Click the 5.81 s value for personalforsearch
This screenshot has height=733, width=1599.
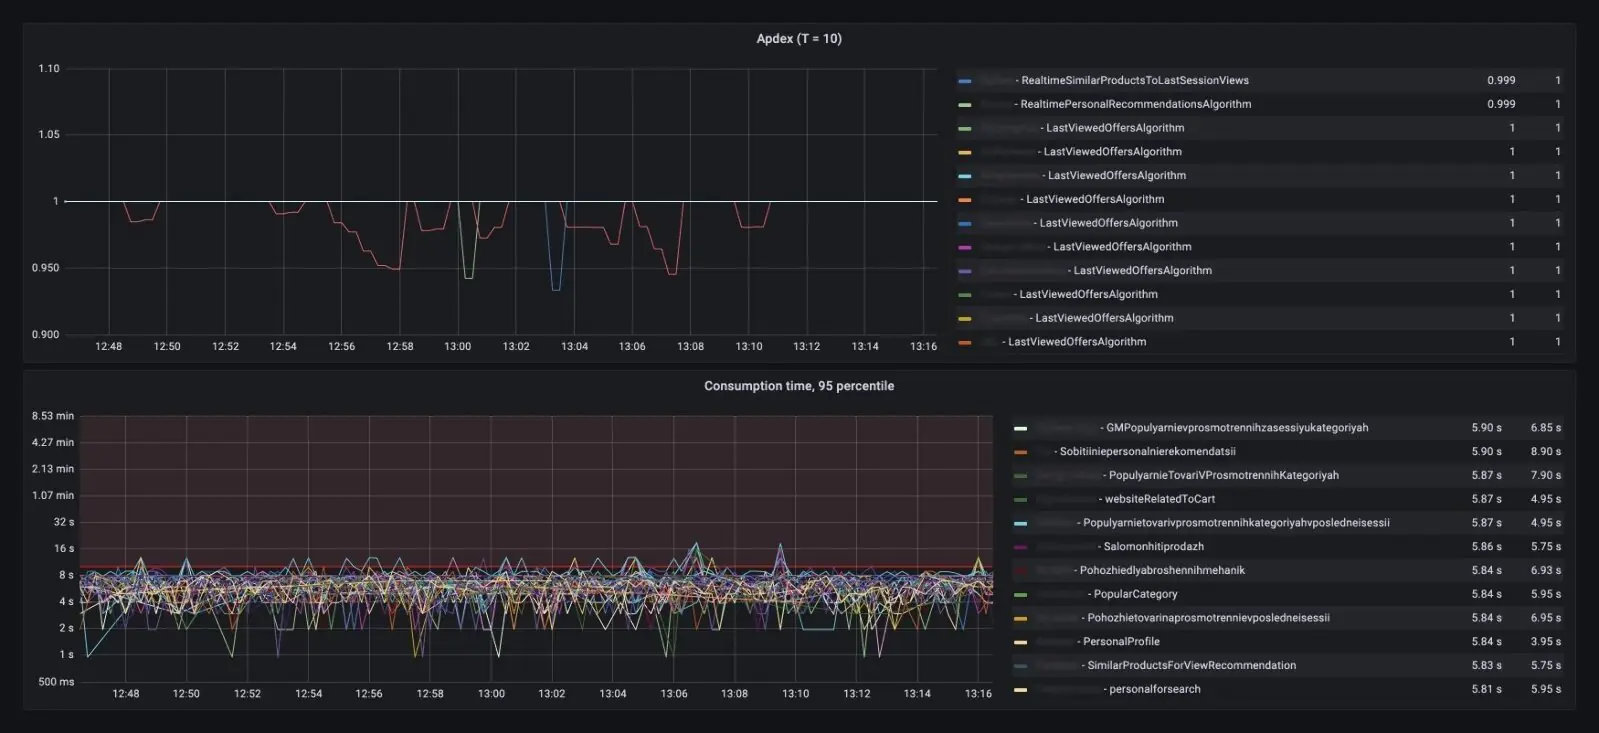(1486, 690)
